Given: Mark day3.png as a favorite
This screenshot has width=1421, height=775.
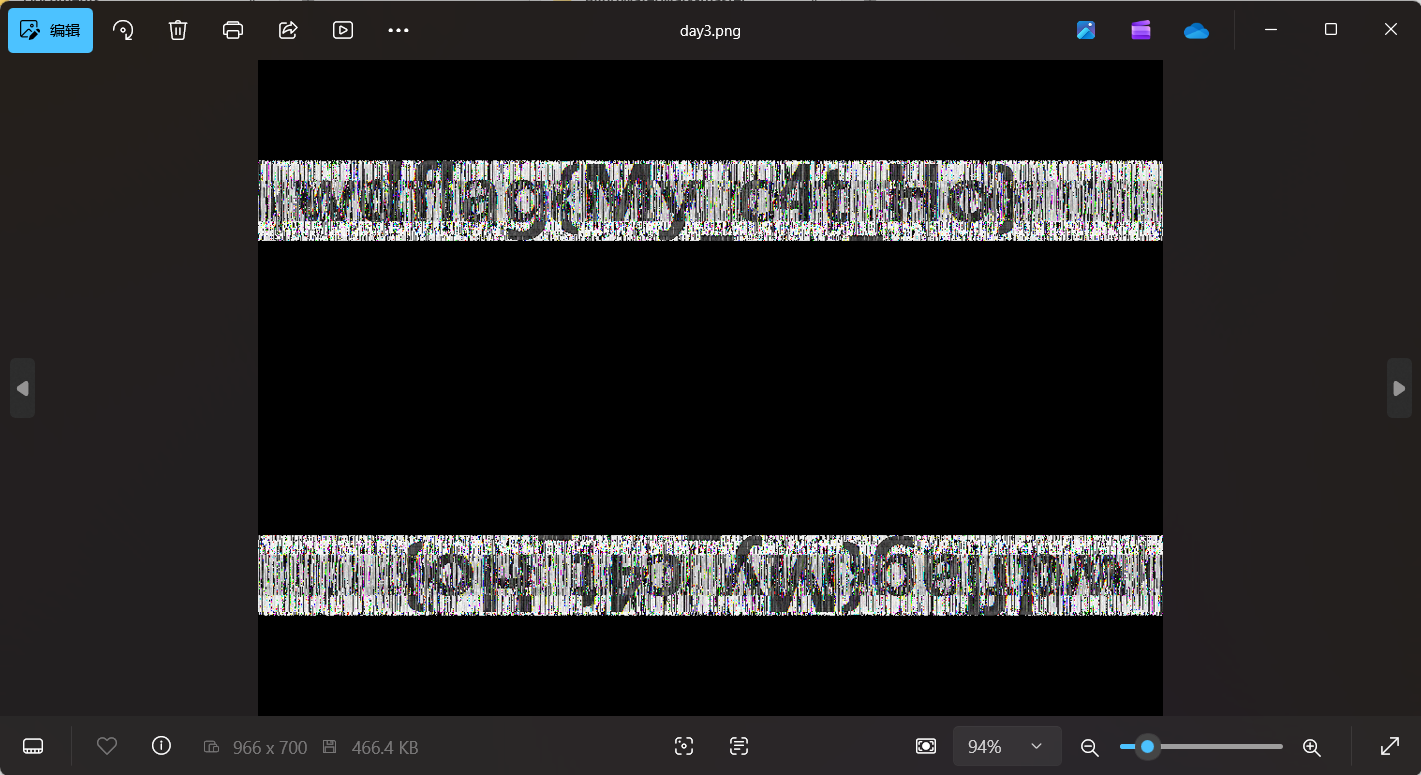Looking at the screenshot, I should pyautogui.click(x=107, y=746).
